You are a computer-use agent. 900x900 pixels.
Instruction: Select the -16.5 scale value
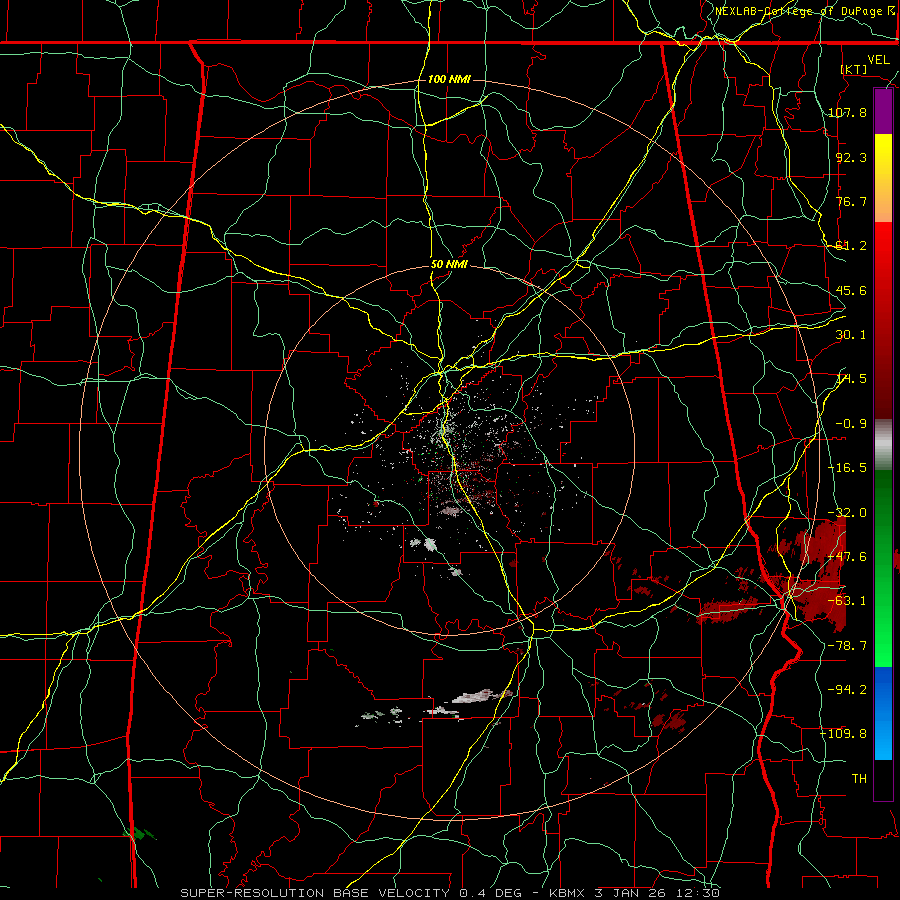(x=847, y=468)
